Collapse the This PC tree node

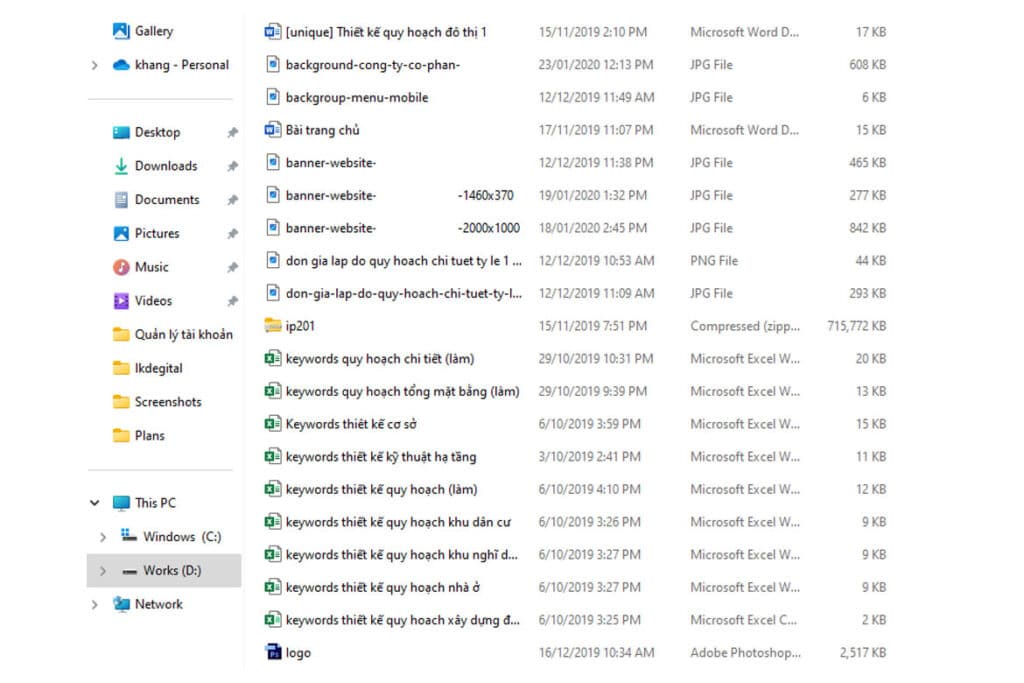pyautogui.click(x=95, y=503)
